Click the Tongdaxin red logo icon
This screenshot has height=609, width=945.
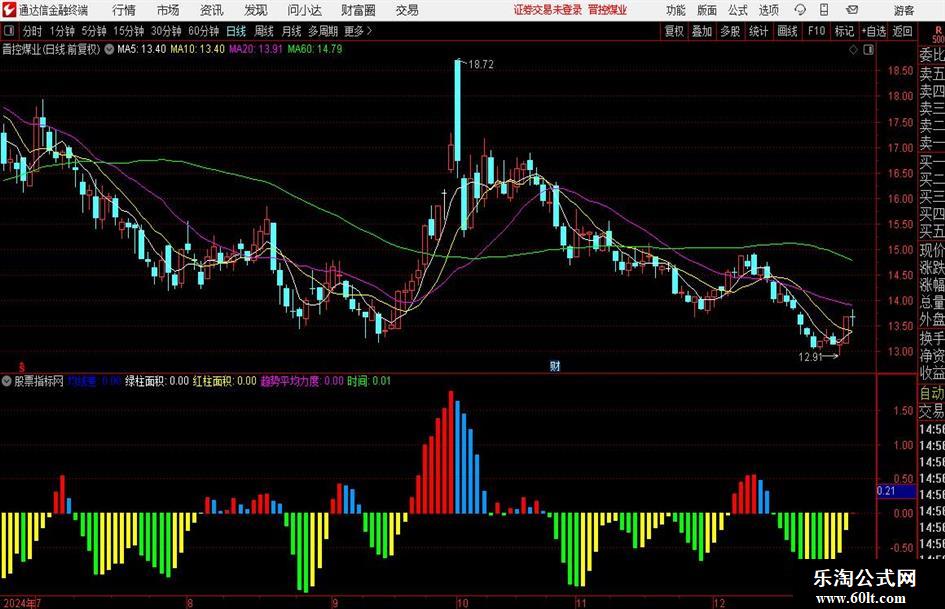pyautogui.click(x=9, y=10)
